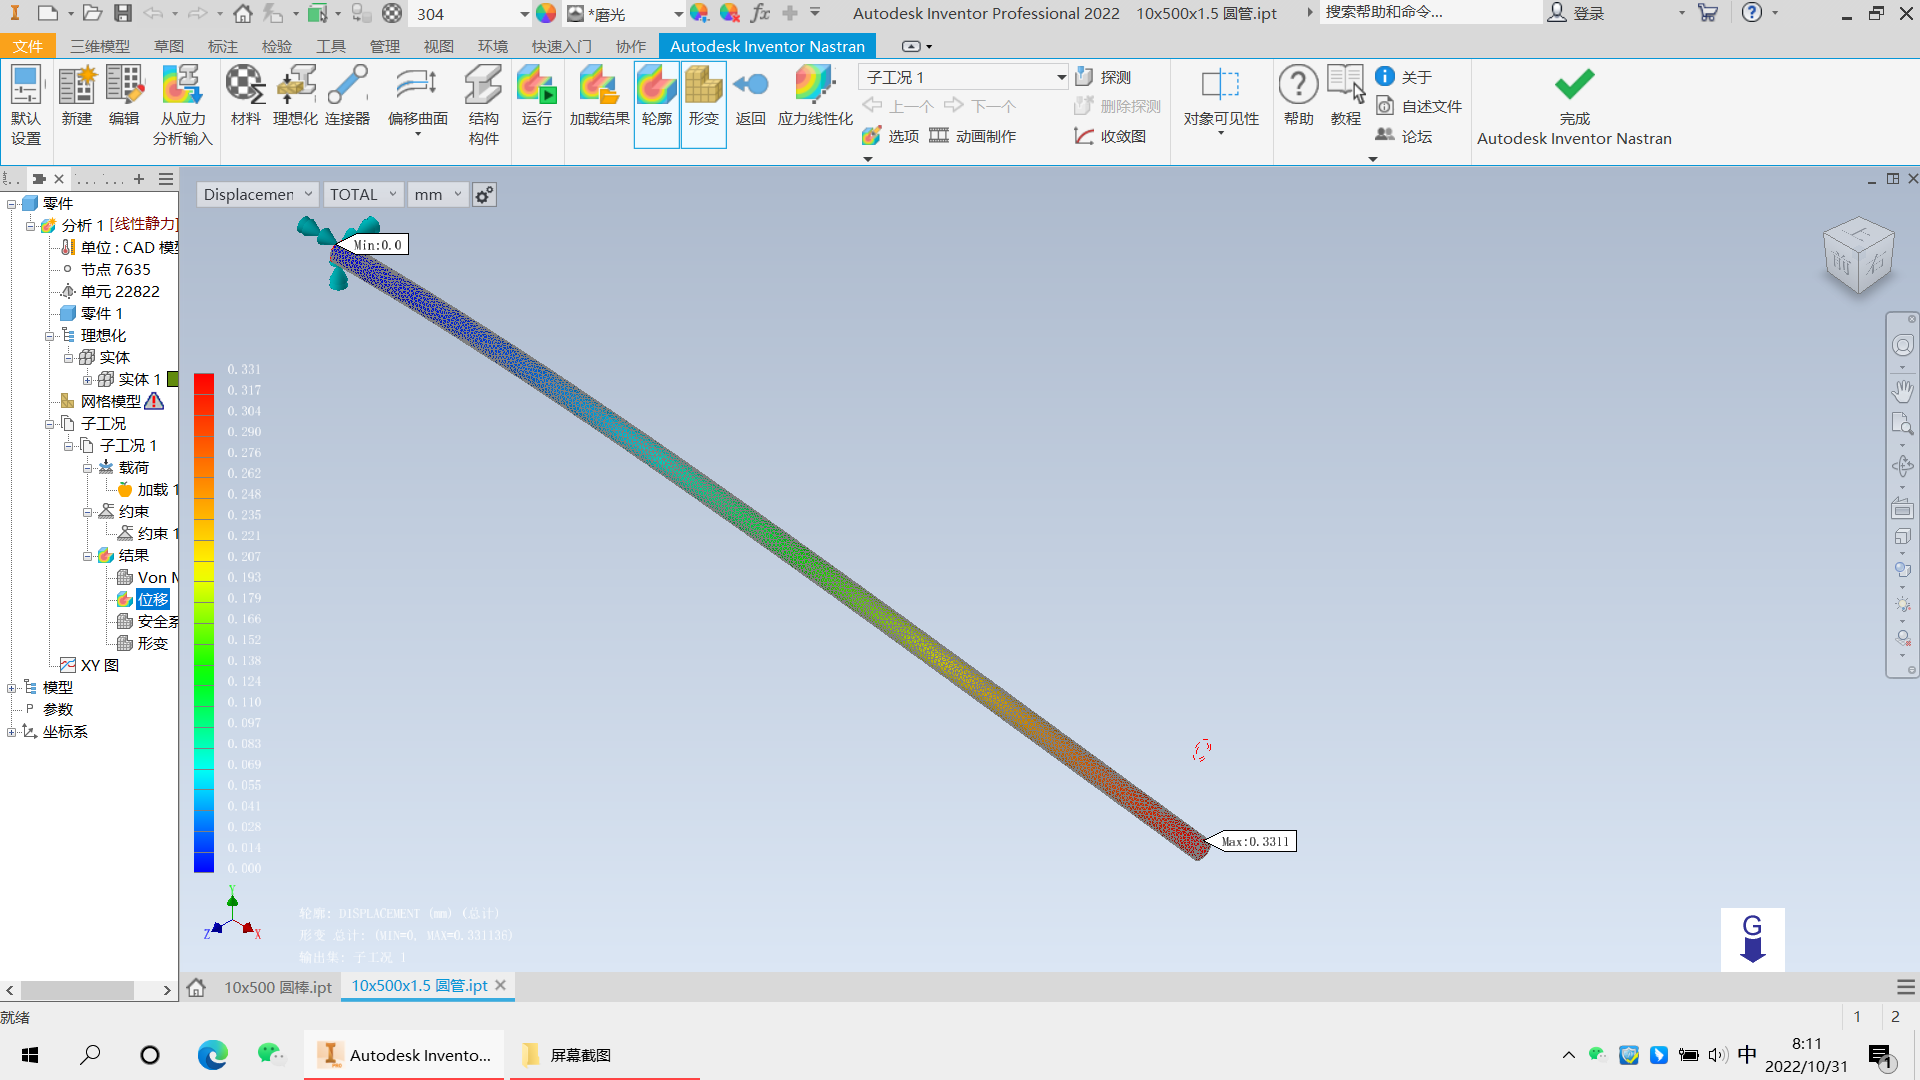Click the browser panel horizontal scrollbar
Viewport: 1920px width, 1080px height.
(x=77, y=990)
